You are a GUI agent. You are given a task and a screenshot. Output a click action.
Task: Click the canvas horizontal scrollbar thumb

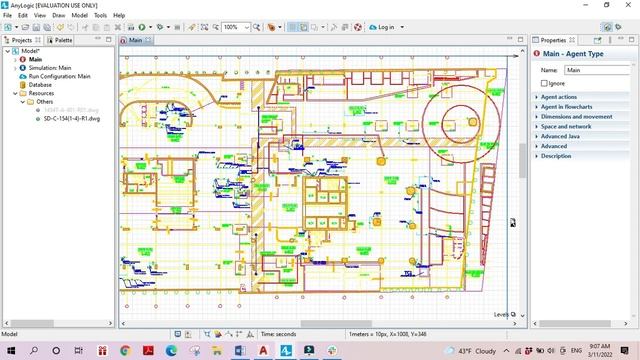(336, 324)
